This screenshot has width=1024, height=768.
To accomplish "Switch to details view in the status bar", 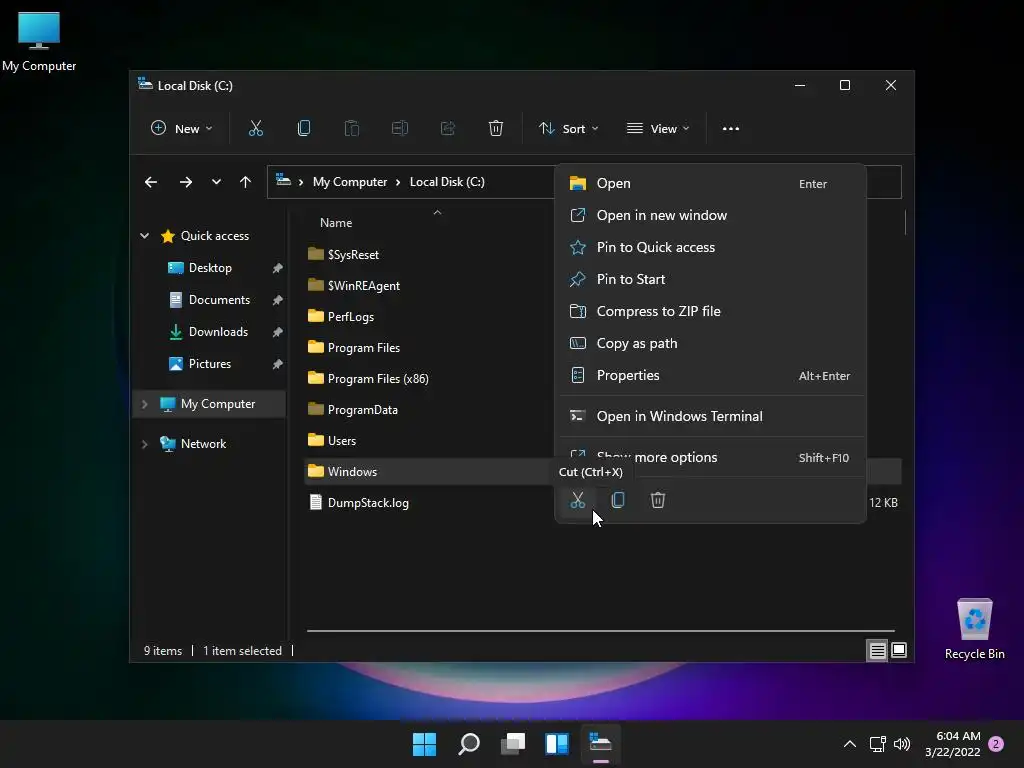I will click(877, 650).
